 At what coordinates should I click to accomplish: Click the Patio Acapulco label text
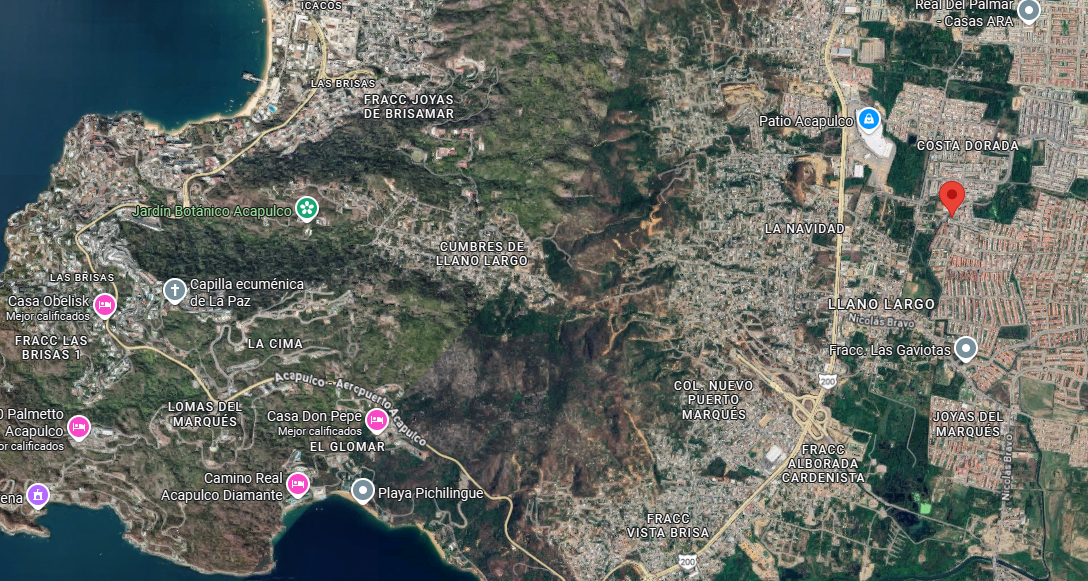(x=806, y=121)
